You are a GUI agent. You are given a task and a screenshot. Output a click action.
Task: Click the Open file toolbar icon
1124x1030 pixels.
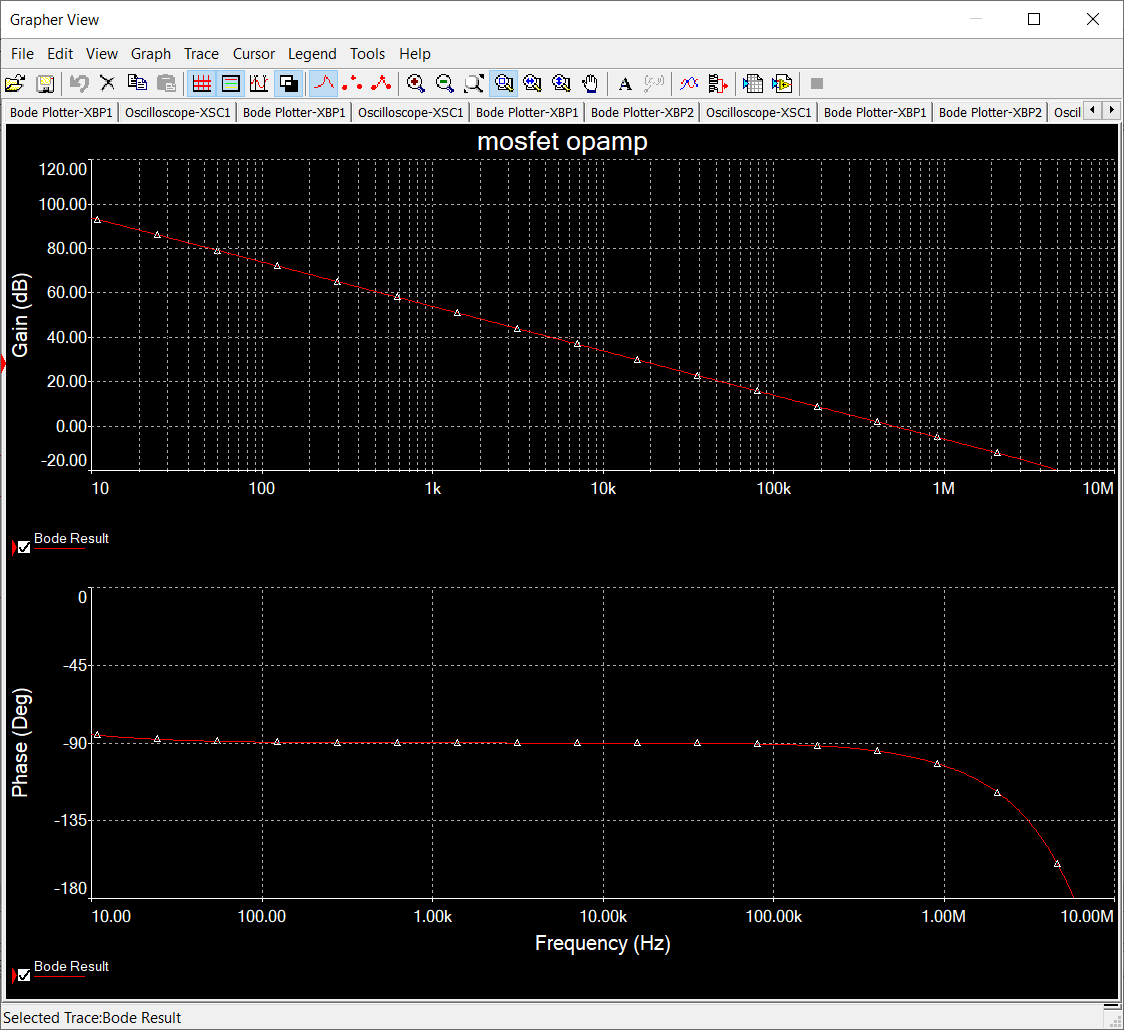click(15, 84)
